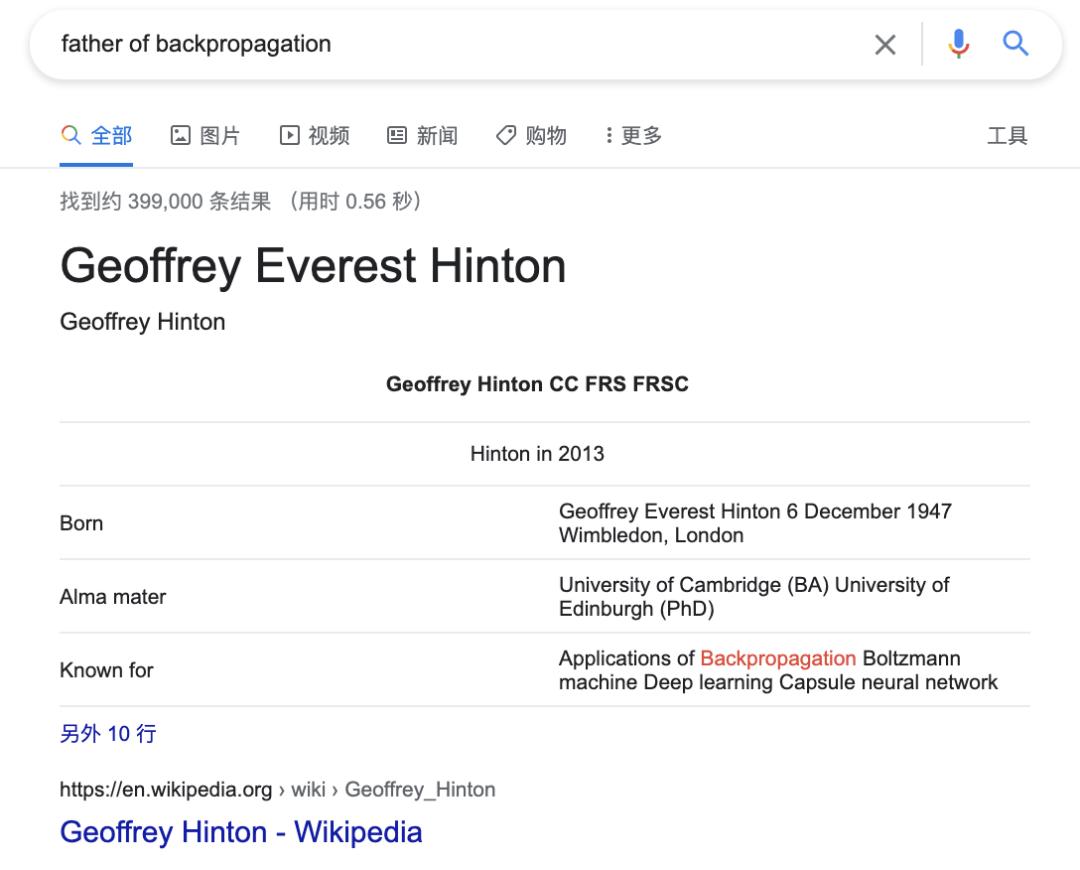1080x870 pixels.
Task: Click the Alma mater row label
Action: [113, 597]
